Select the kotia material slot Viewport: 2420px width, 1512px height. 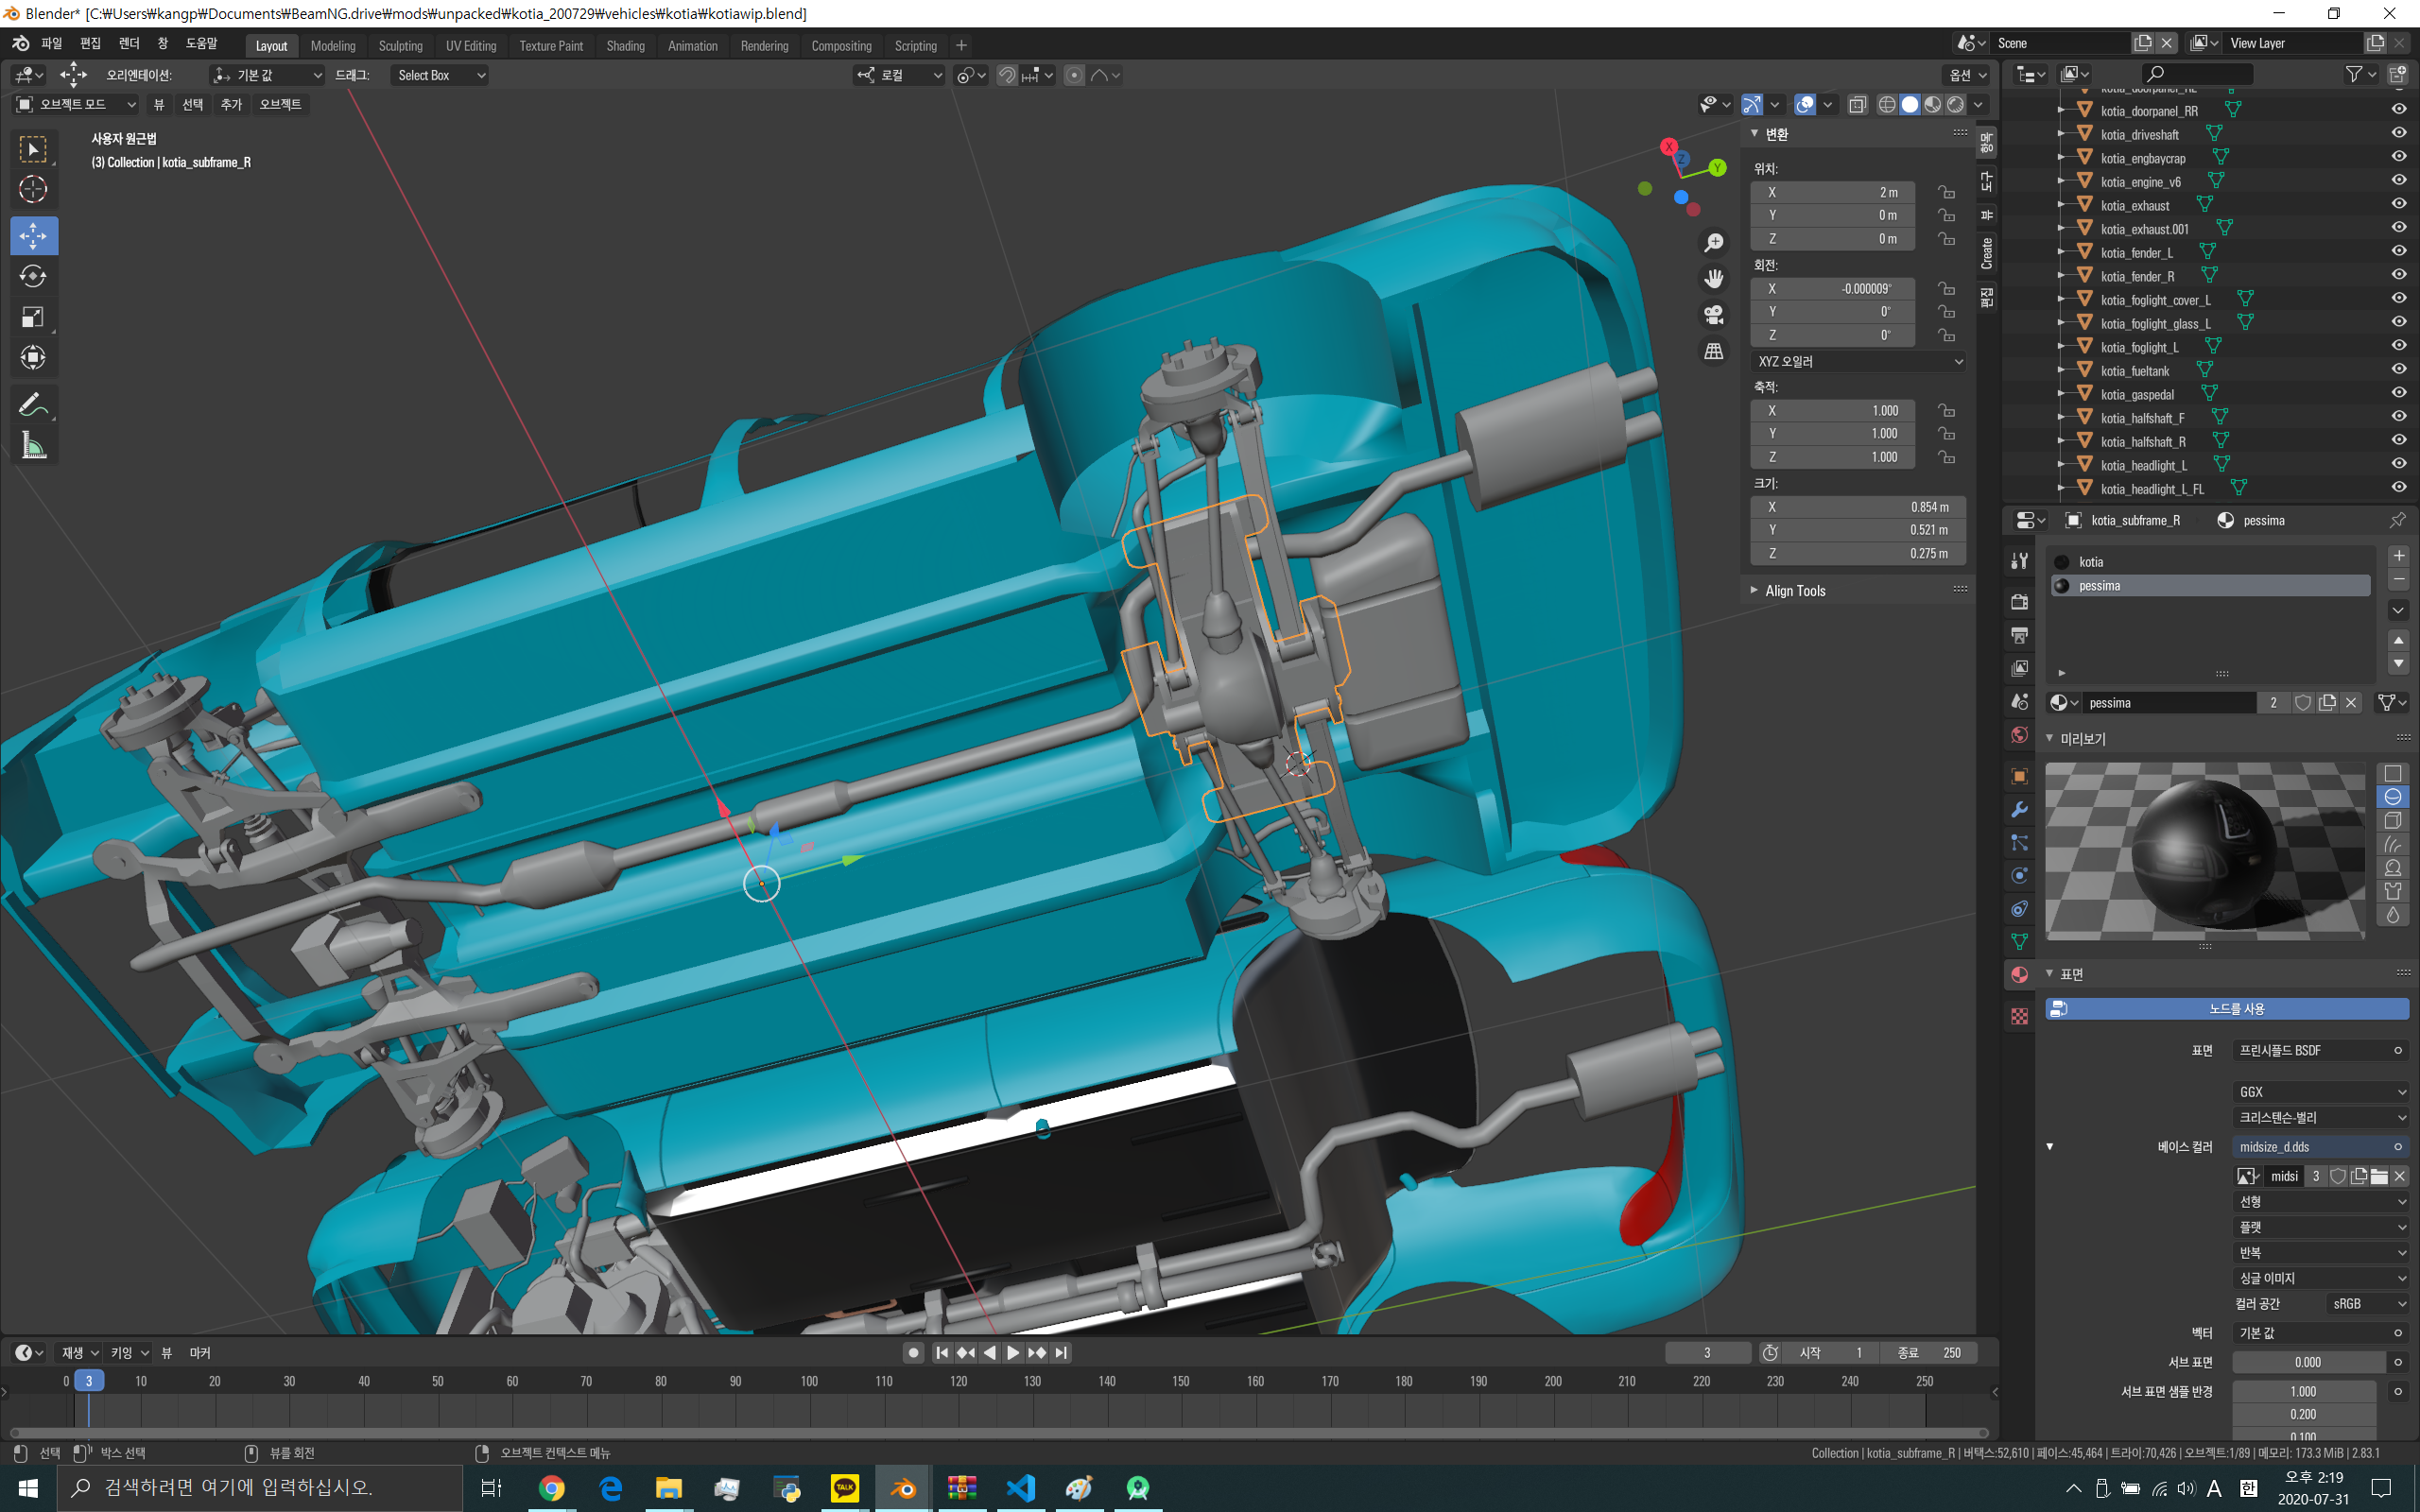(2210, 562)
